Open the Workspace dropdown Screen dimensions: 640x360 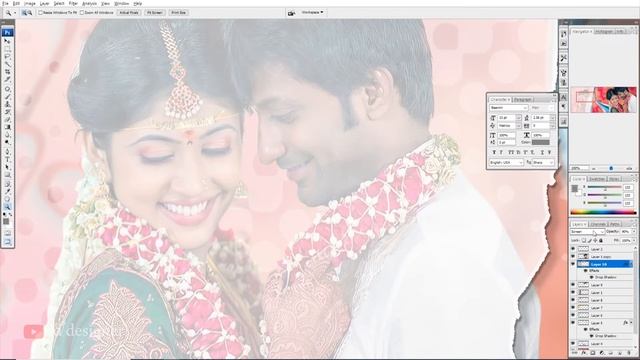pos(313,13)
